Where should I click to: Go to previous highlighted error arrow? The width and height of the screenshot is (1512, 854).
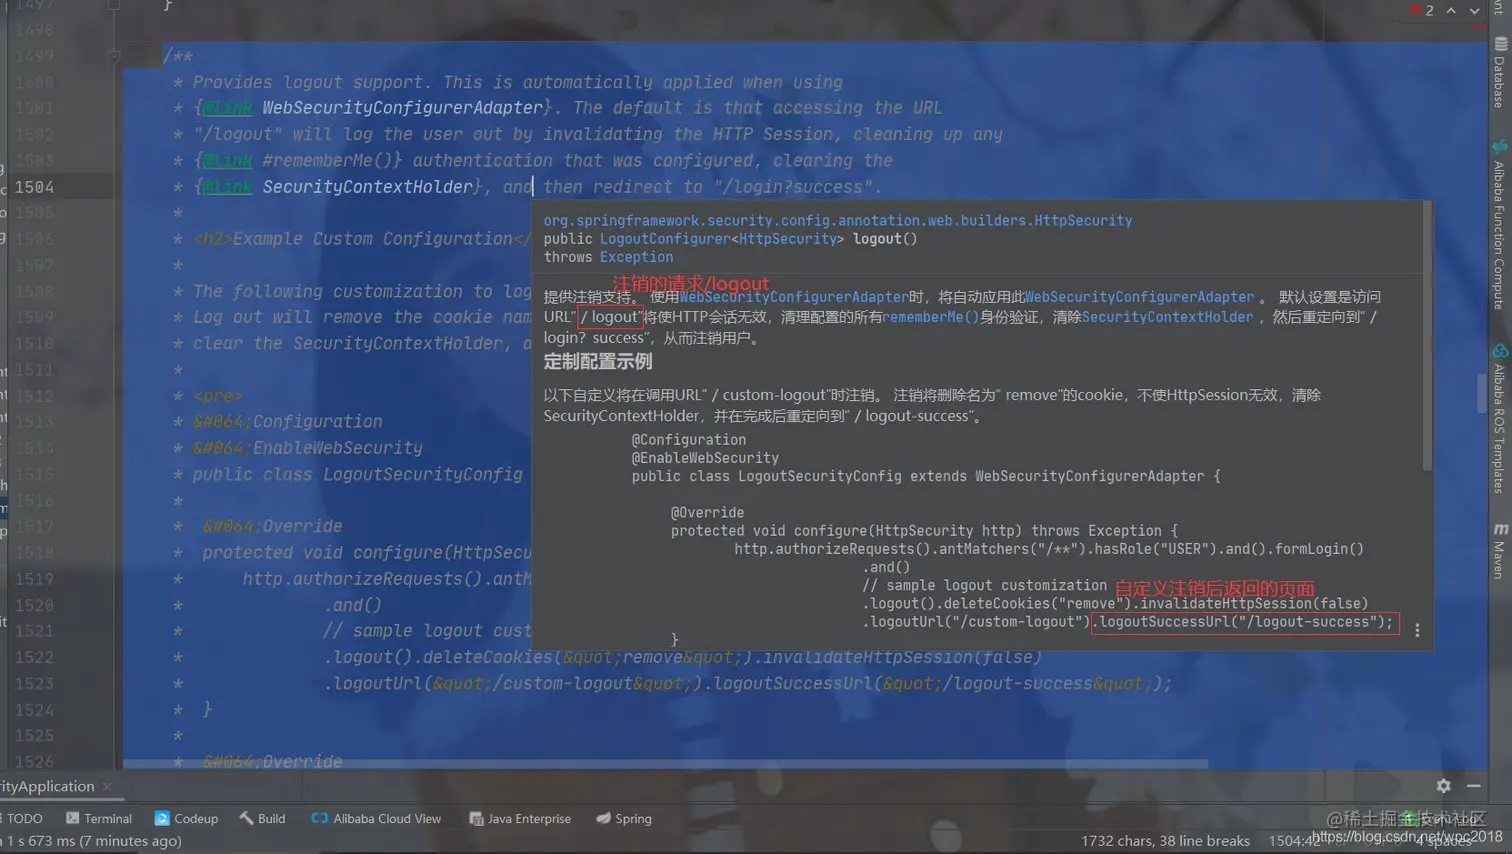[x=1451, y=10]
